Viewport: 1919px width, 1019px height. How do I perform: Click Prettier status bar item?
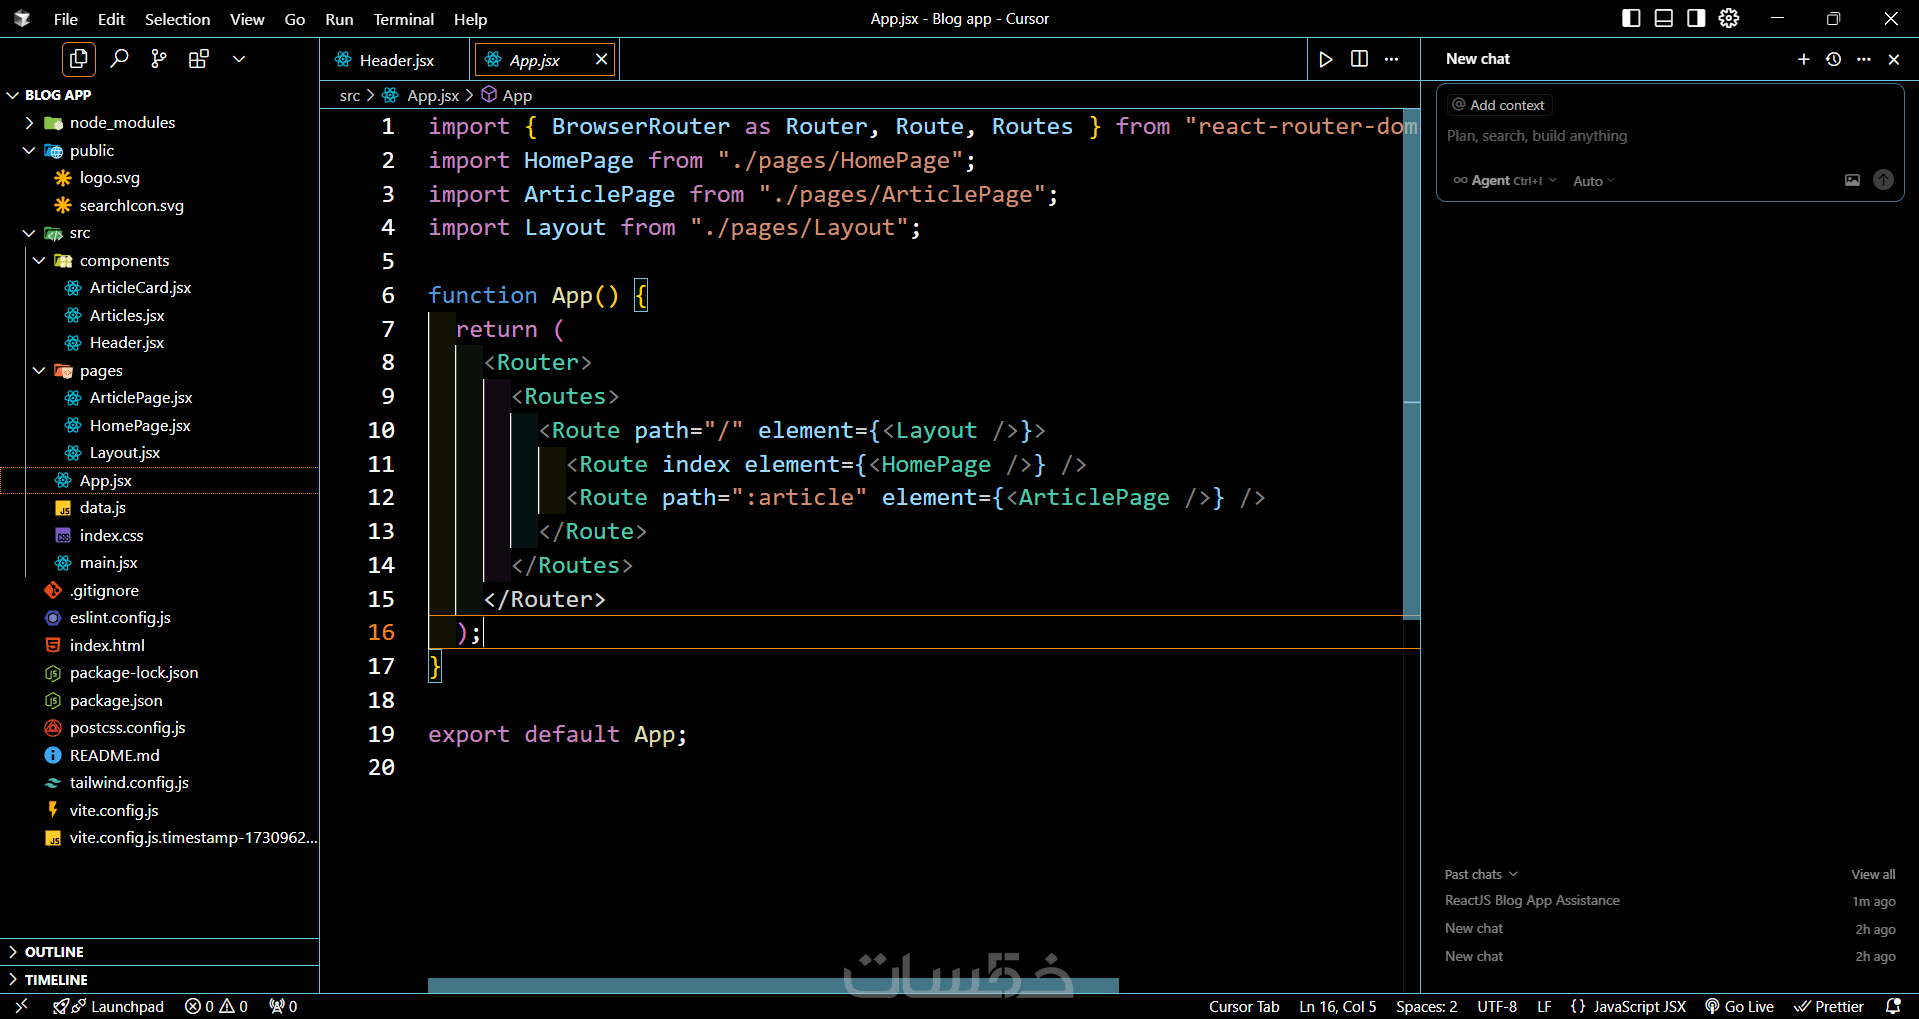coord(1829,1007)
